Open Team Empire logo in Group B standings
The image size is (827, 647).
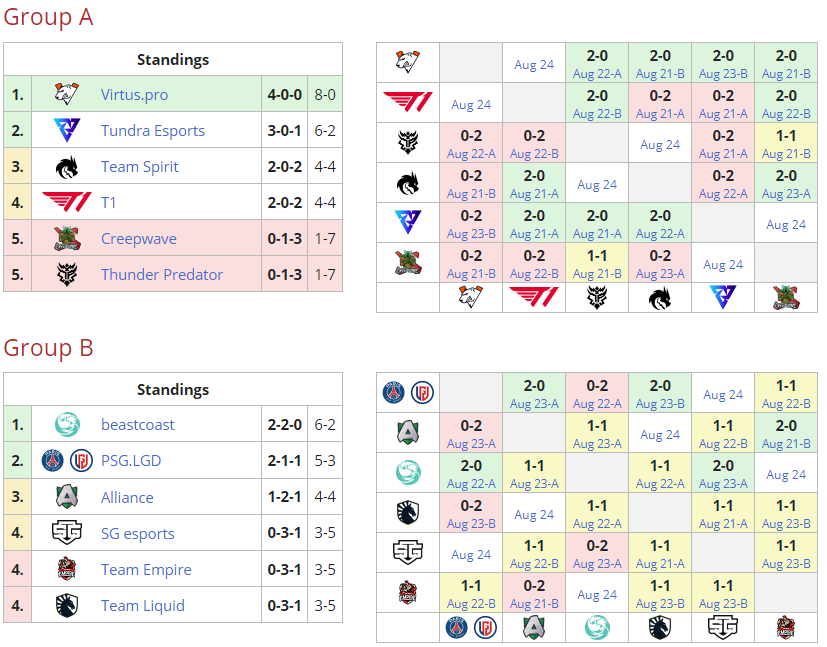[x=67, y=569]
